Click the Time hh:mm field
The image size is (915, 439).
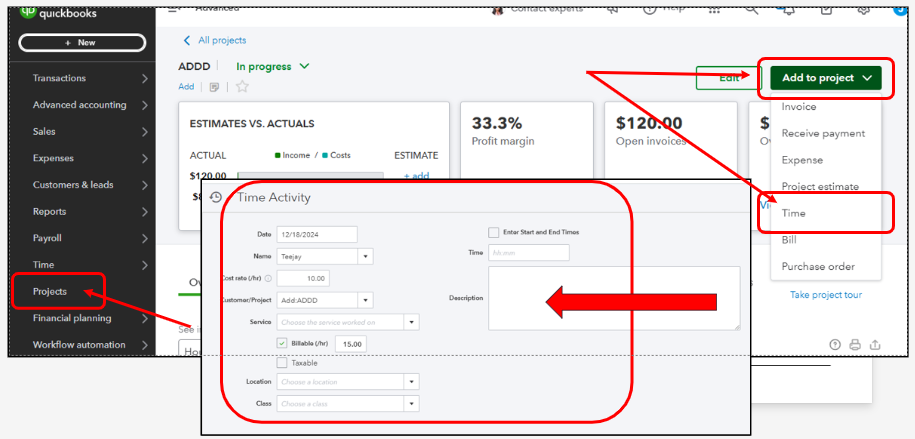529,253
